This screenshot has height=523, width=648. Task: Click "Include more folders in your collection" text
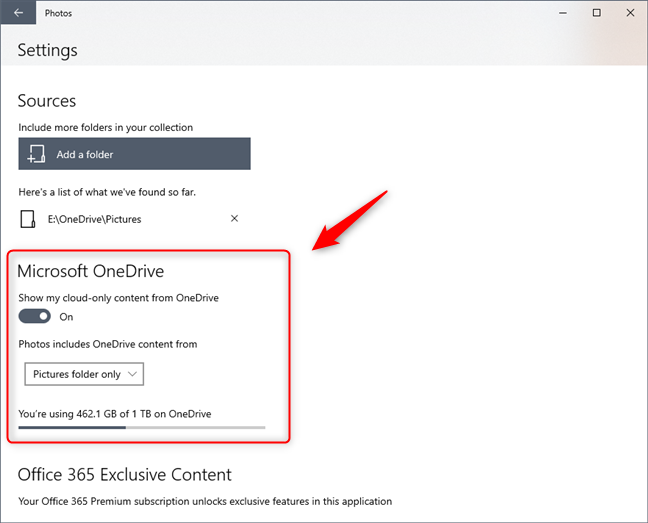click(x=105, y=127)
